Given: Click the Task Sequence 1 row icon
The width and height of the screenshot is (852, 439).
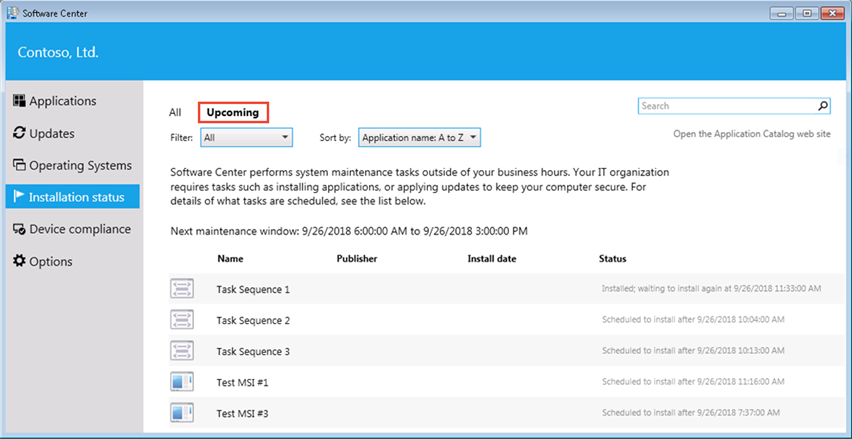Looking at the screenshot, I should [x=182, y=289].
